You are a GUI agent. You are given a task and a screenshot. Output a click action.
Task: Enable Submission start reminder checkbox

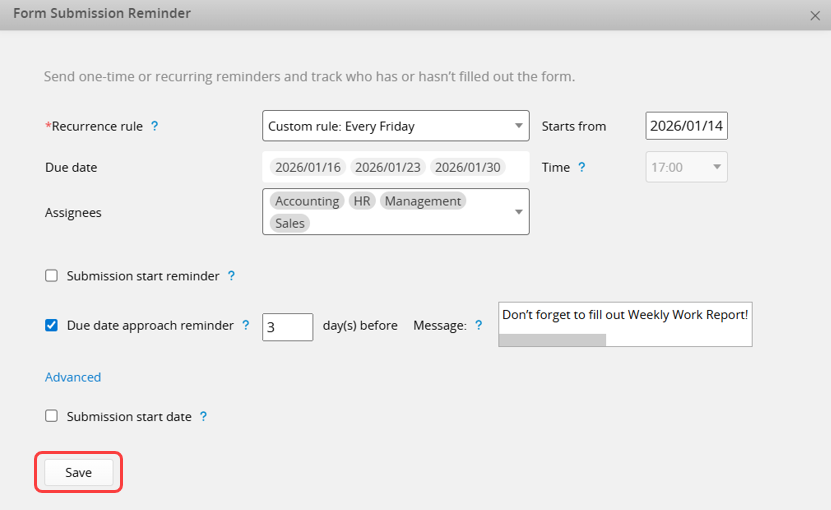52,276
